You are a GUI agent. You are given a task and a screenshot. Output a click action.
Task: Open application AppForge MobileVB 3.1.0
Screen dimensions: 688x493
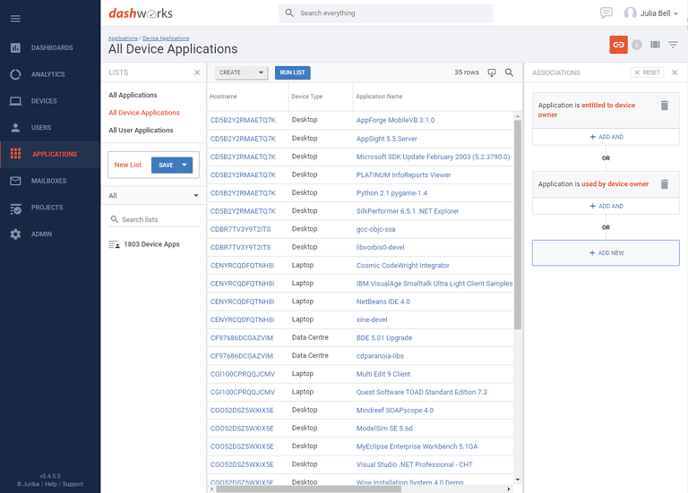click(395, 120)
